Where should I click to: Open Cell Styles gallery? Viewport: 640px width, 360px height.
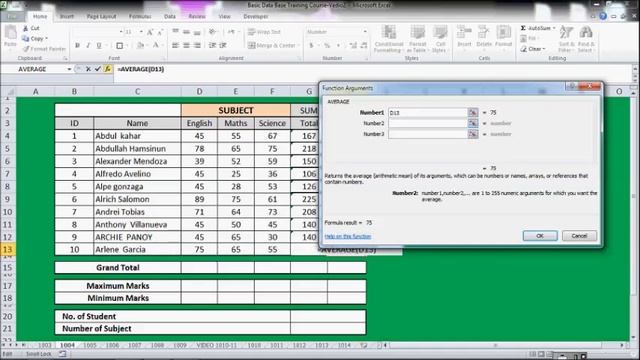(x=440, y=39)
